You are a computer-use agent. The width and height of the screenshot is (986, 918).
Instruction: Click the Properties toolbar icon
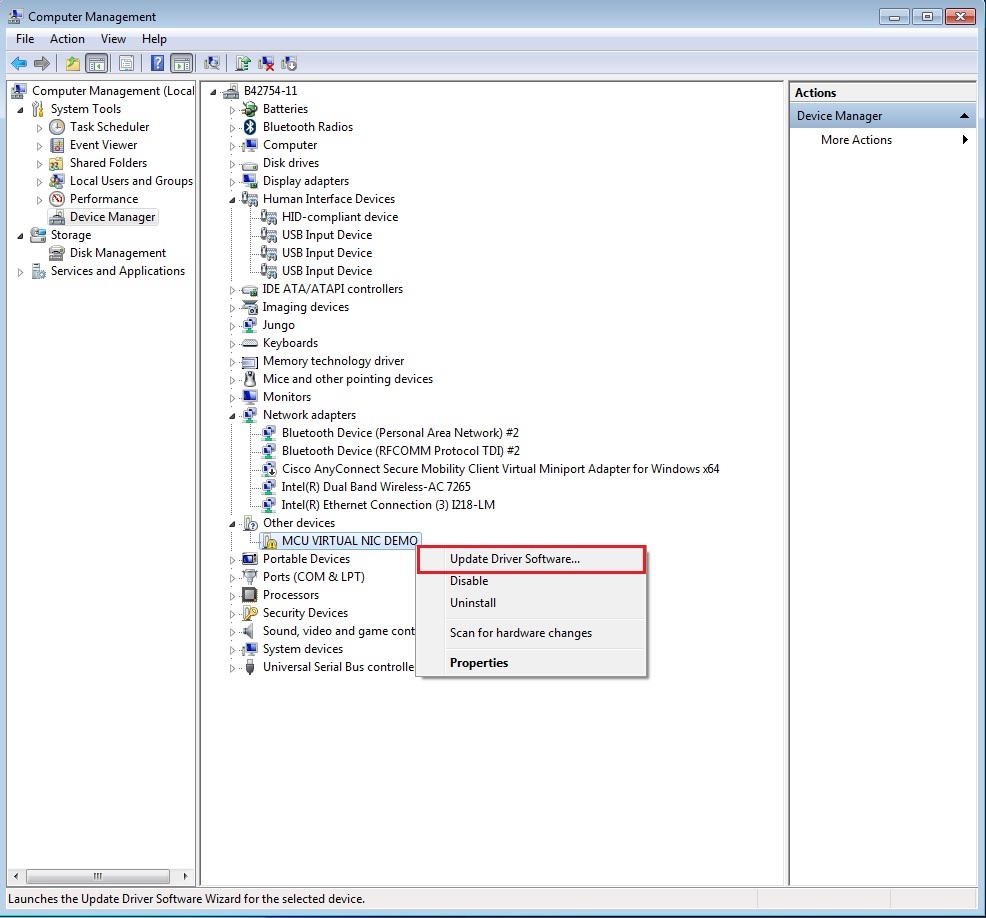click(126, 64)
